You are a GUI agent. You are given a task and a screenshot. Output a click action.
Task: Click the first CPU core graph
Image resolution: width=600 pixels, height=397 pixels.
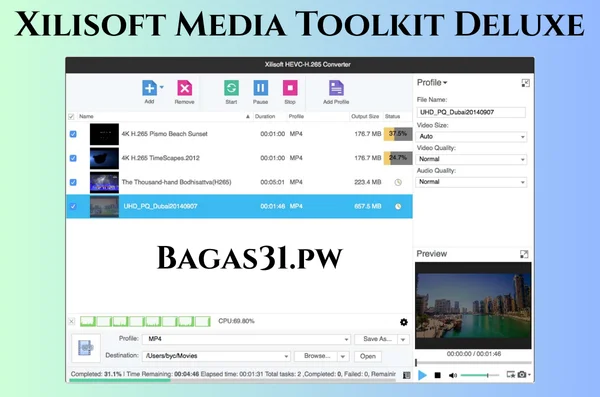[x=88, y=321]
